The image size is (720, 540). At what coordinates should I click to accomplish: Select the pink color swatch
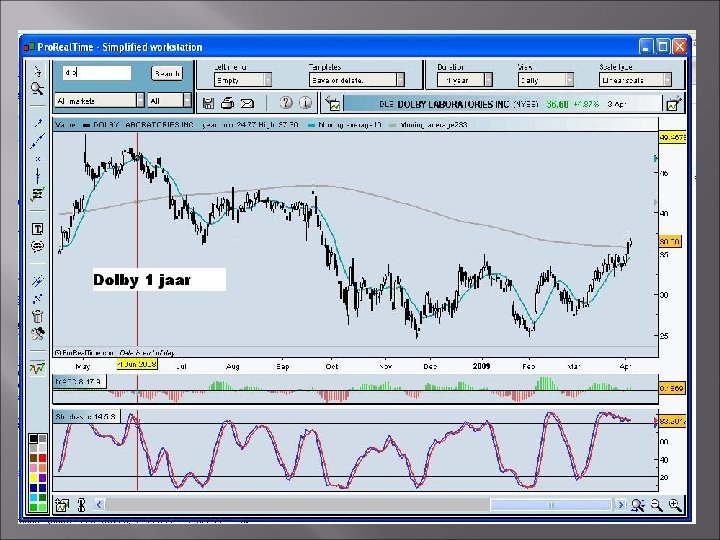[x=34, y=468]
